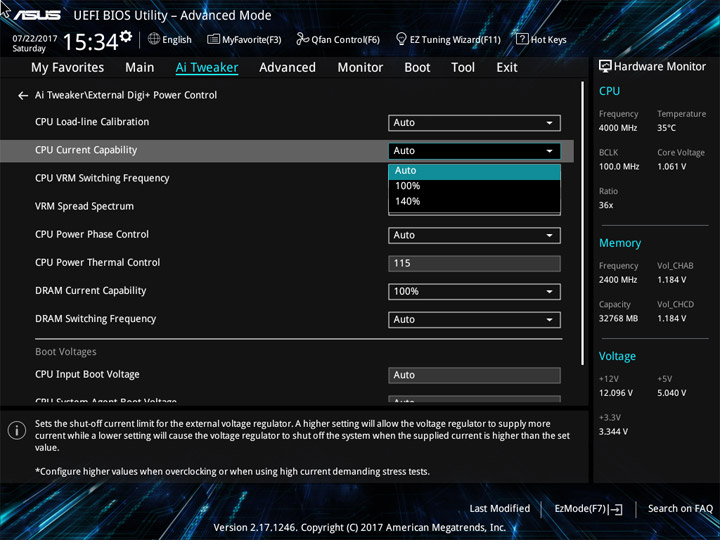Expand DRAM Switching Frequency dropdown
720x540 pixels.
click(x=474, y=319)
